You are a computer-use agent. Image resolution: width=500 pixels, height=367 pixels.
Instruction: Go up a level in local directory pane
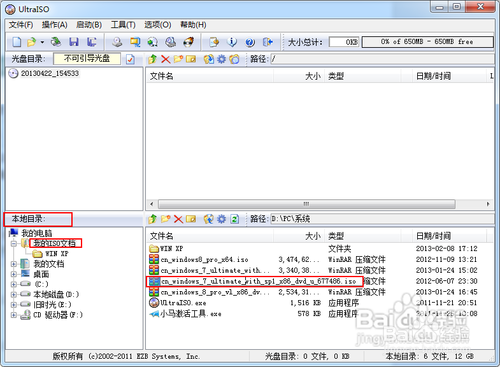[x=152, y=219]
